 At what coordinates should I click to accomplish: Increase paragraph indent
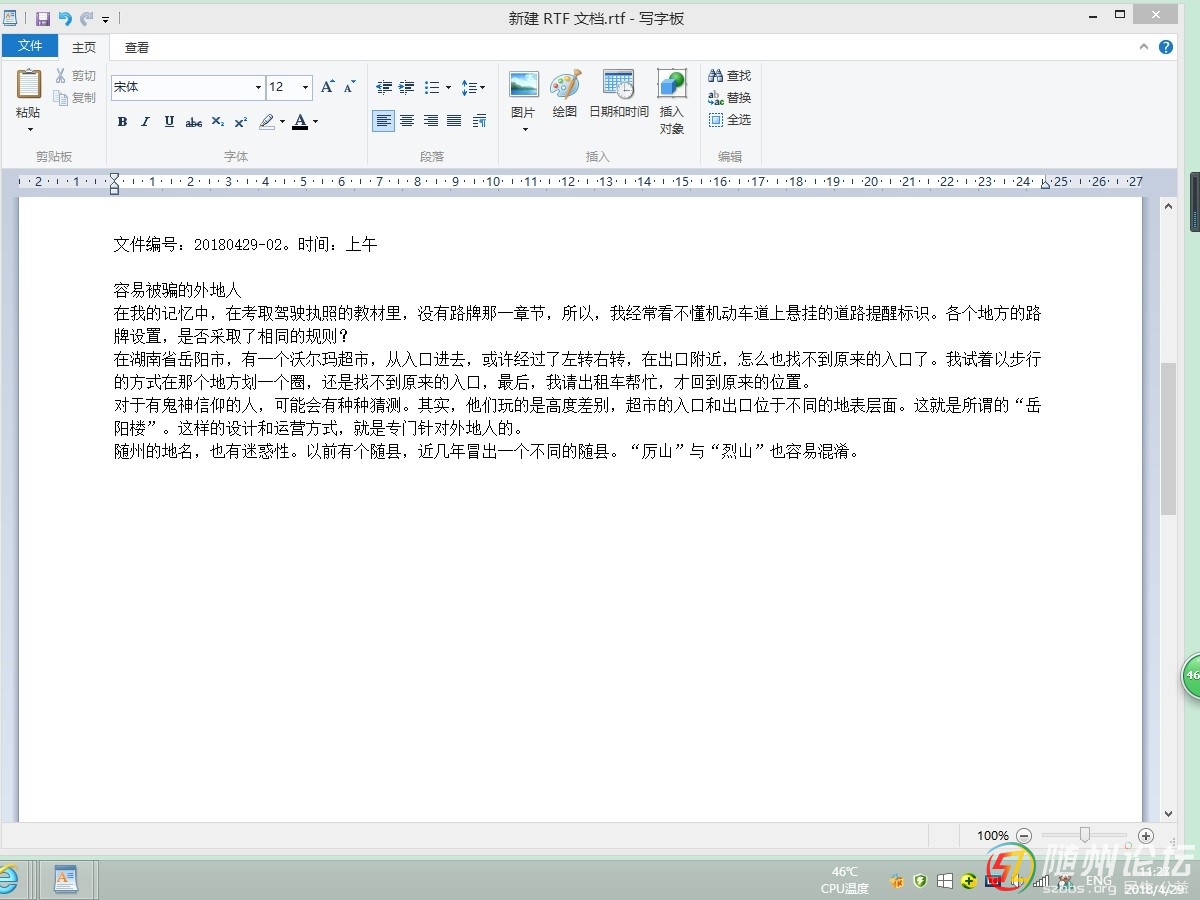click(407, 88)
